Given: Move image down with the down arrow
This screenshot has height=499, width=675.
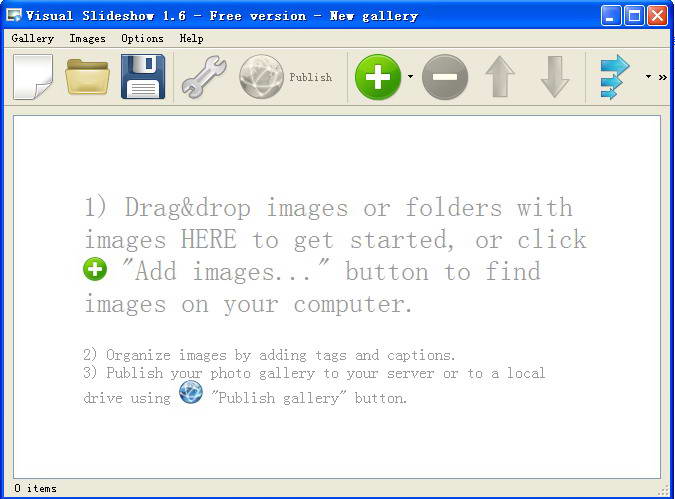Looking at the screenshot, I should coord(555,77).
